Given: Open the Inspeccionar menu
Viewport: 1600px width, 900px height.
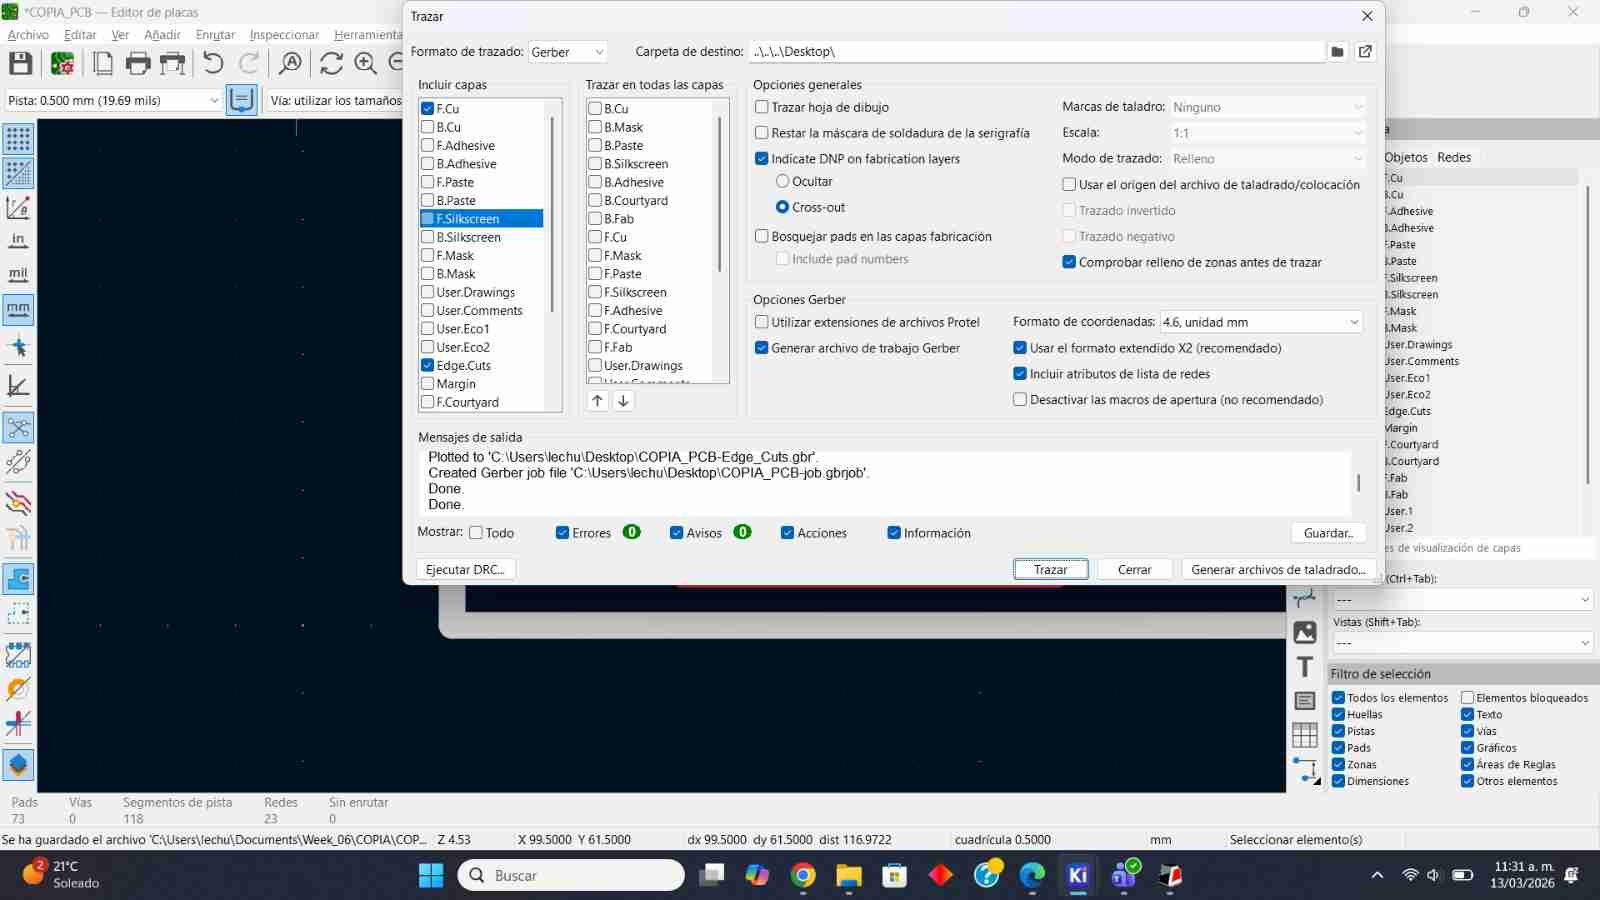Looking at the screenshot, I should (283, 34).
